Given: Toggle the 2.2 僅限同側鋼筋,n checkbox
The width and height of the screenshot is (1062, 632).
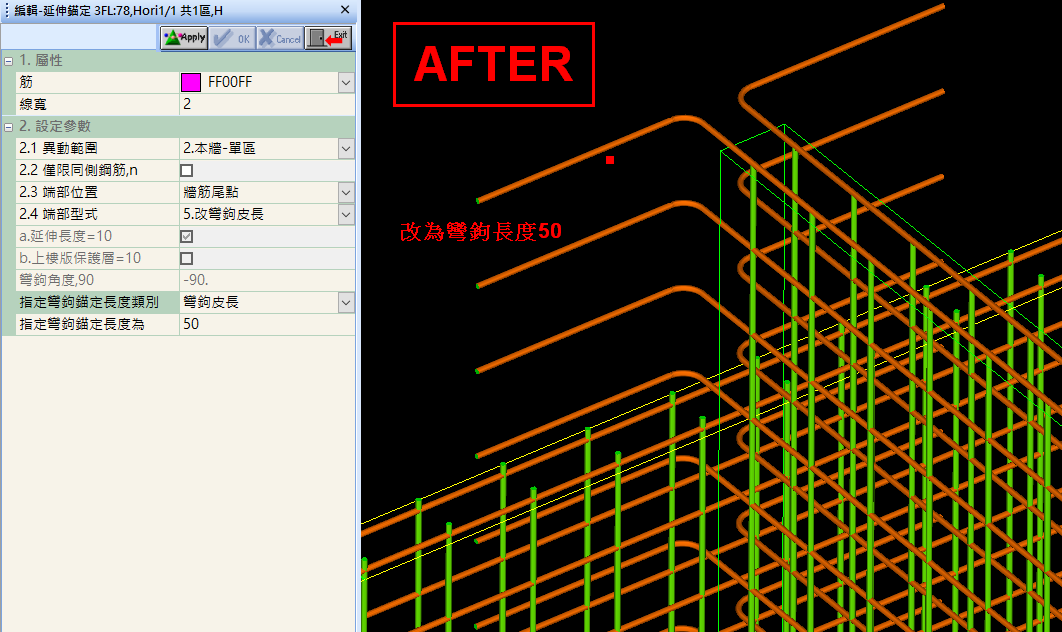Looking at the screenshot, I should pyautogui.click(x=187, y=171).
